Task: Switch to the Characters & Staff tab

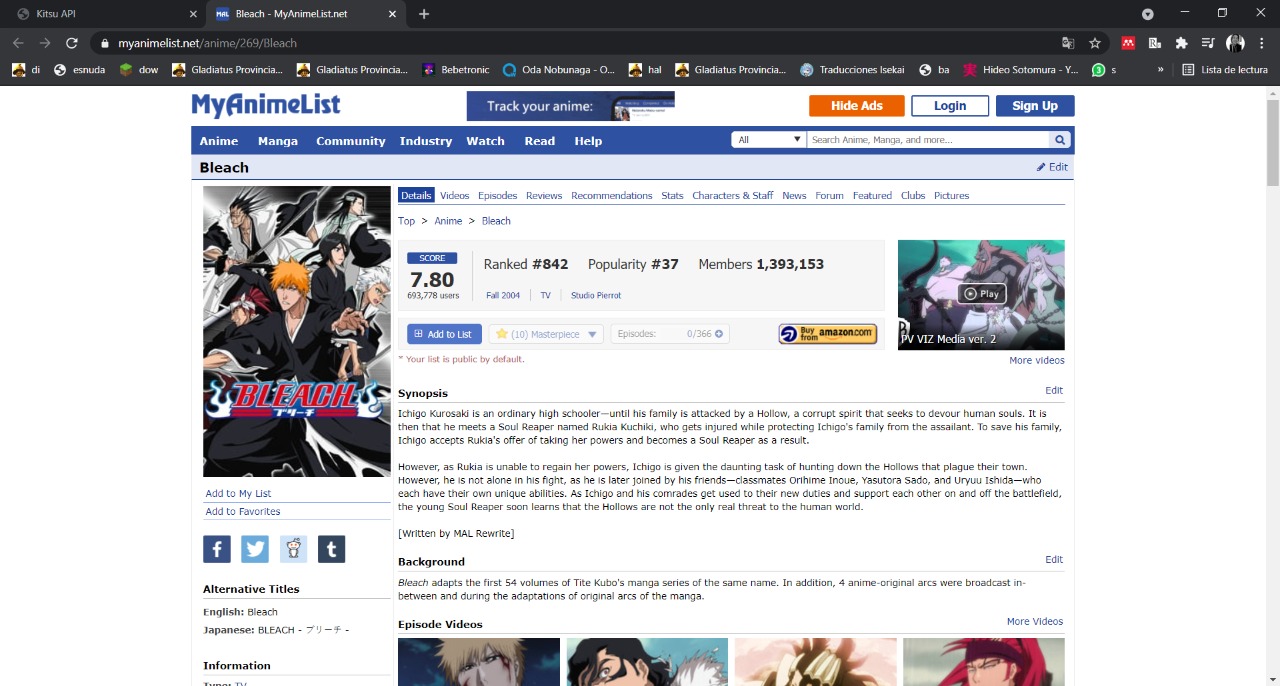Action: (x=732, y=195)
